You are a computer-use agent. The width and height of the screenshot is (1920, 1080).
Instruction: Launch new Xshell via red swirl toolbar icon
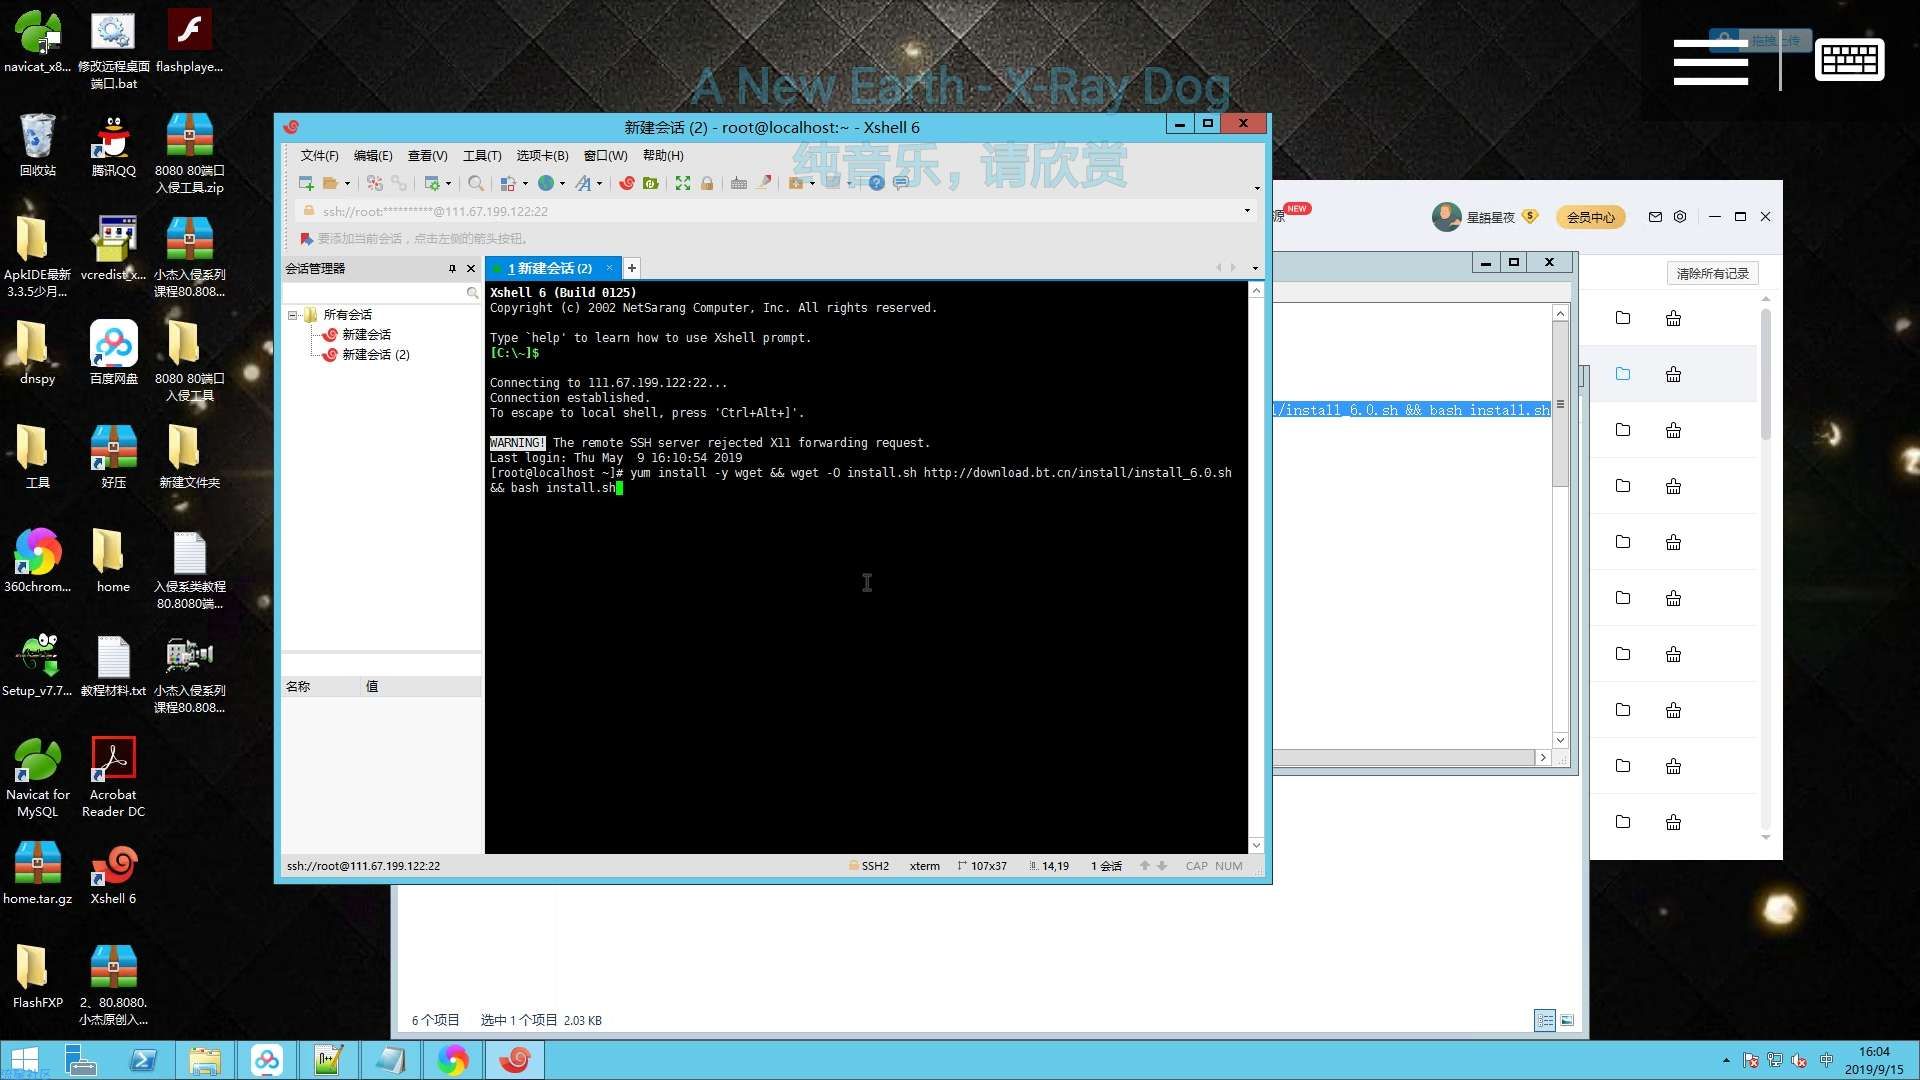(627, 183)
